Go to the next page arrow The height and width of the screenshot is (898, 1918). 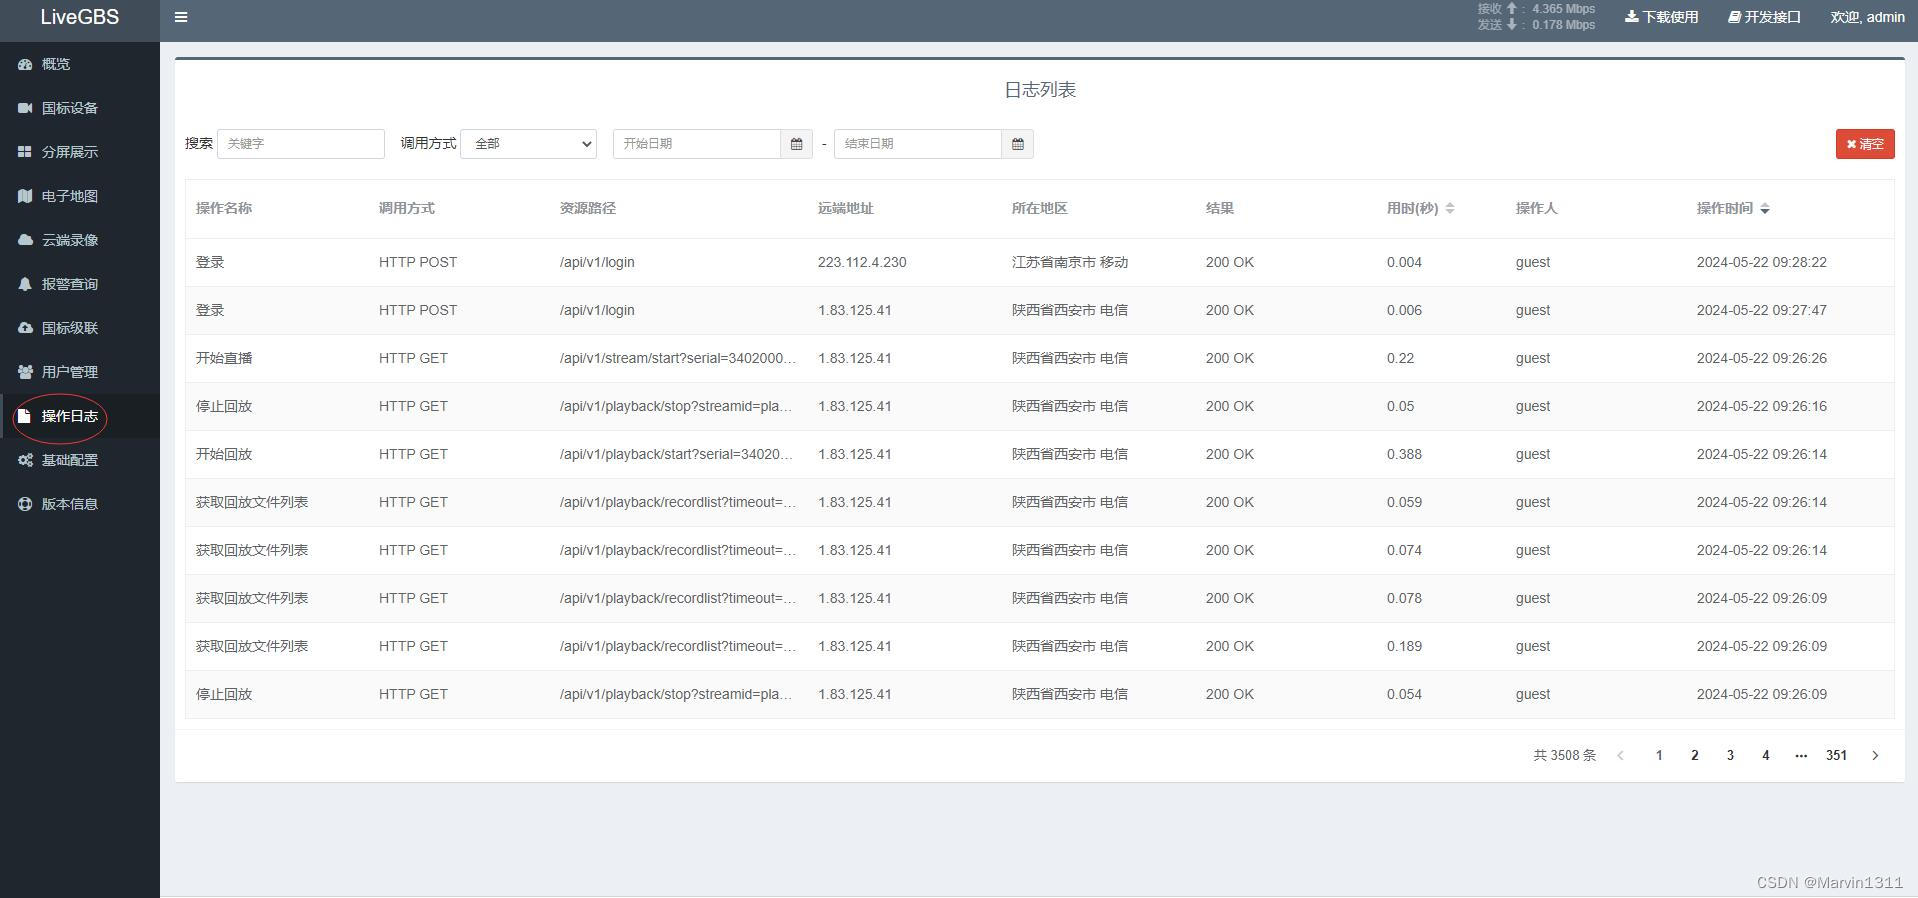1875,755
